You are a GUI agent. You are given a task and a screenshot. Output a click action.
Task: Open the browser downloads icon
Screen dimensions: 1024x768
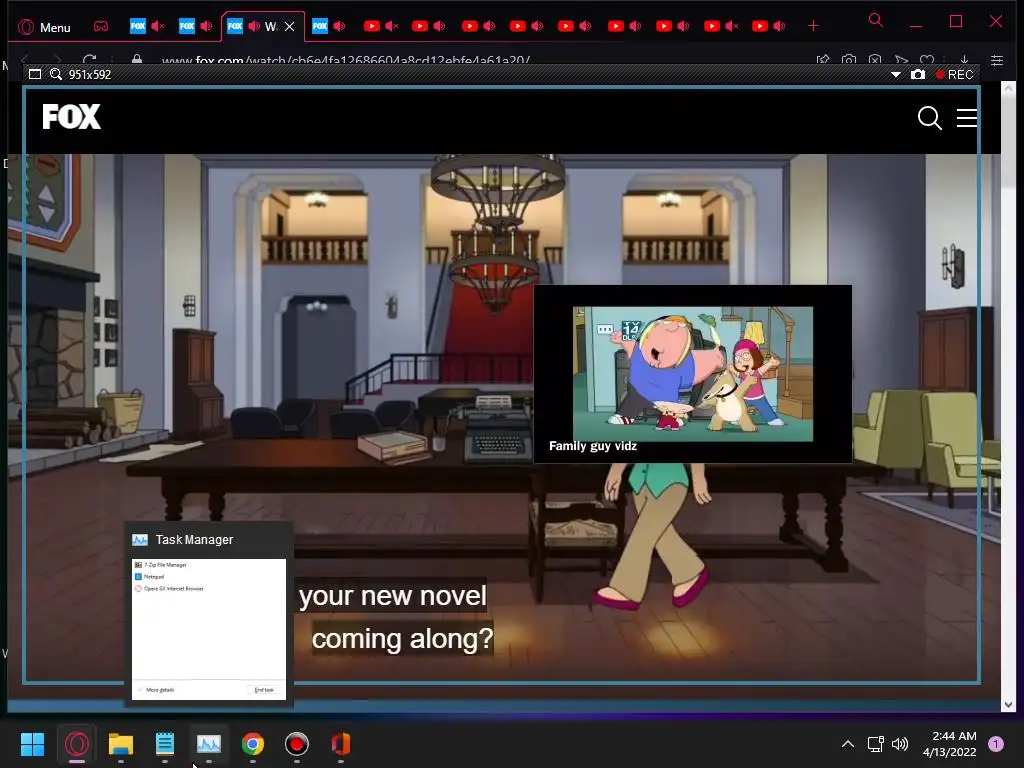click(964, 59)
